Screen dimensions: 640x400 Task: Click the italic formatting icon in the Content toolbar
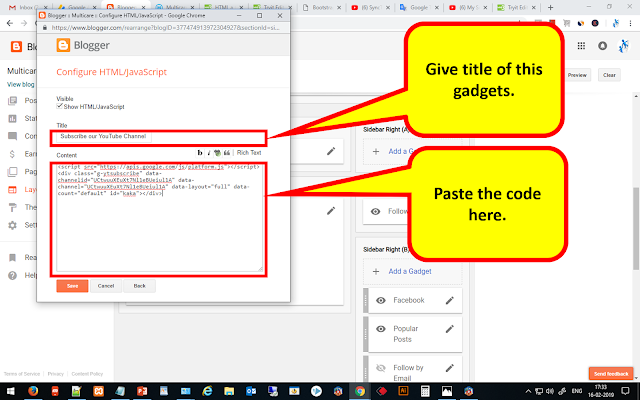(209, 153)
